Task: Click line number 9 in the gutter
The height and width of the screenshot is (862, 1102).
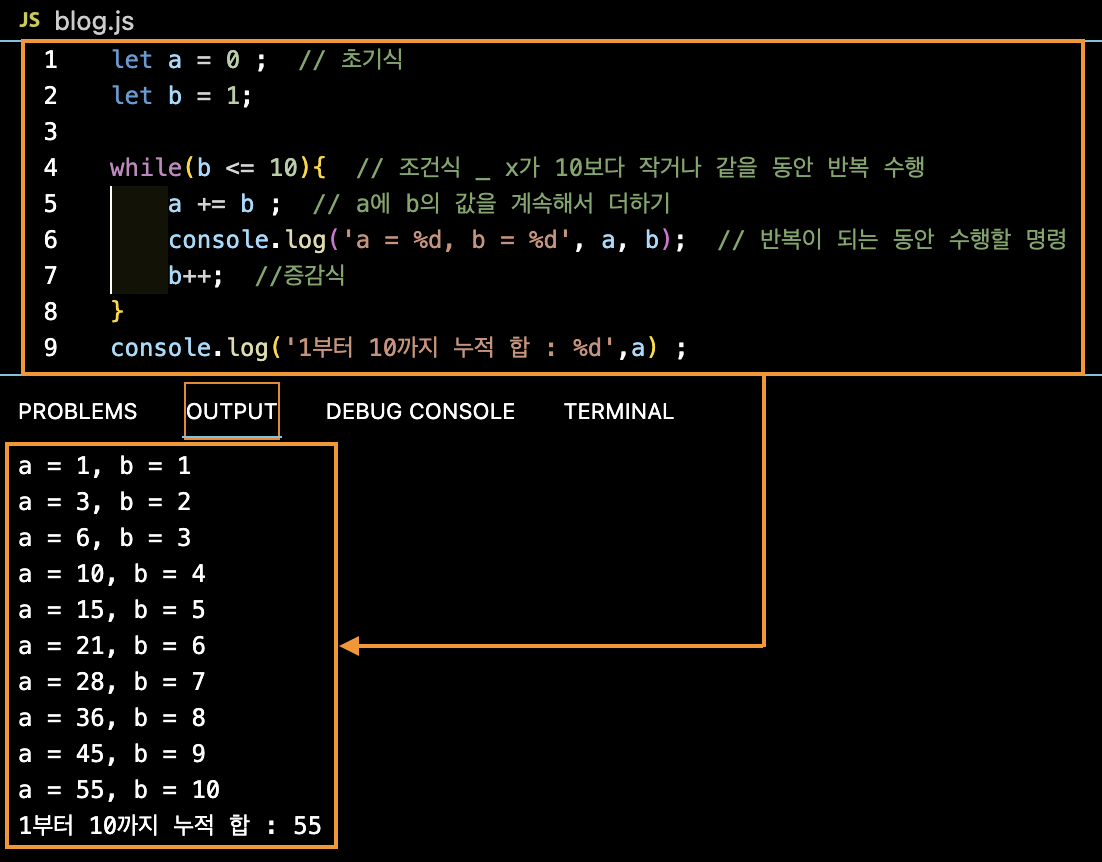Action: click(51, 347)
